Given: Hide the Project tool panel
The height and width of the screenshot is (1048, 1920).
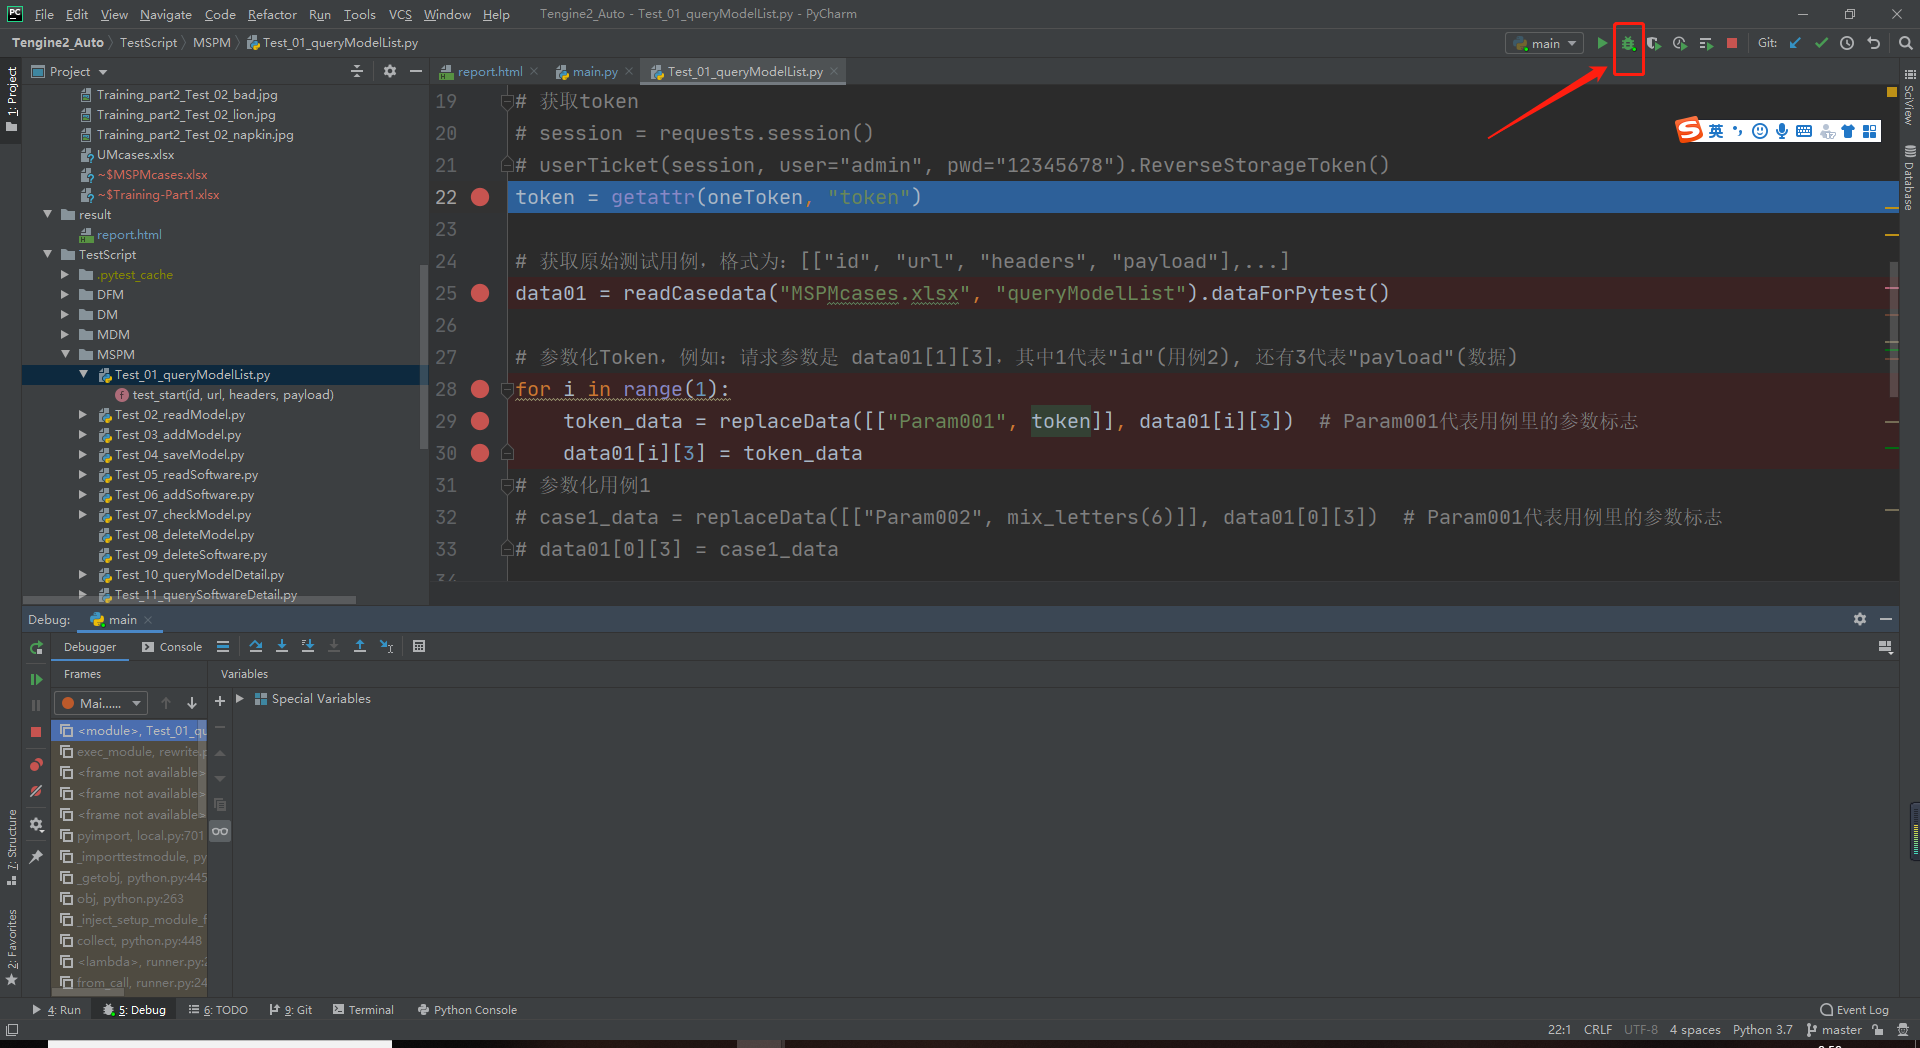Looking at the screenshot, I should pos(416,71).
